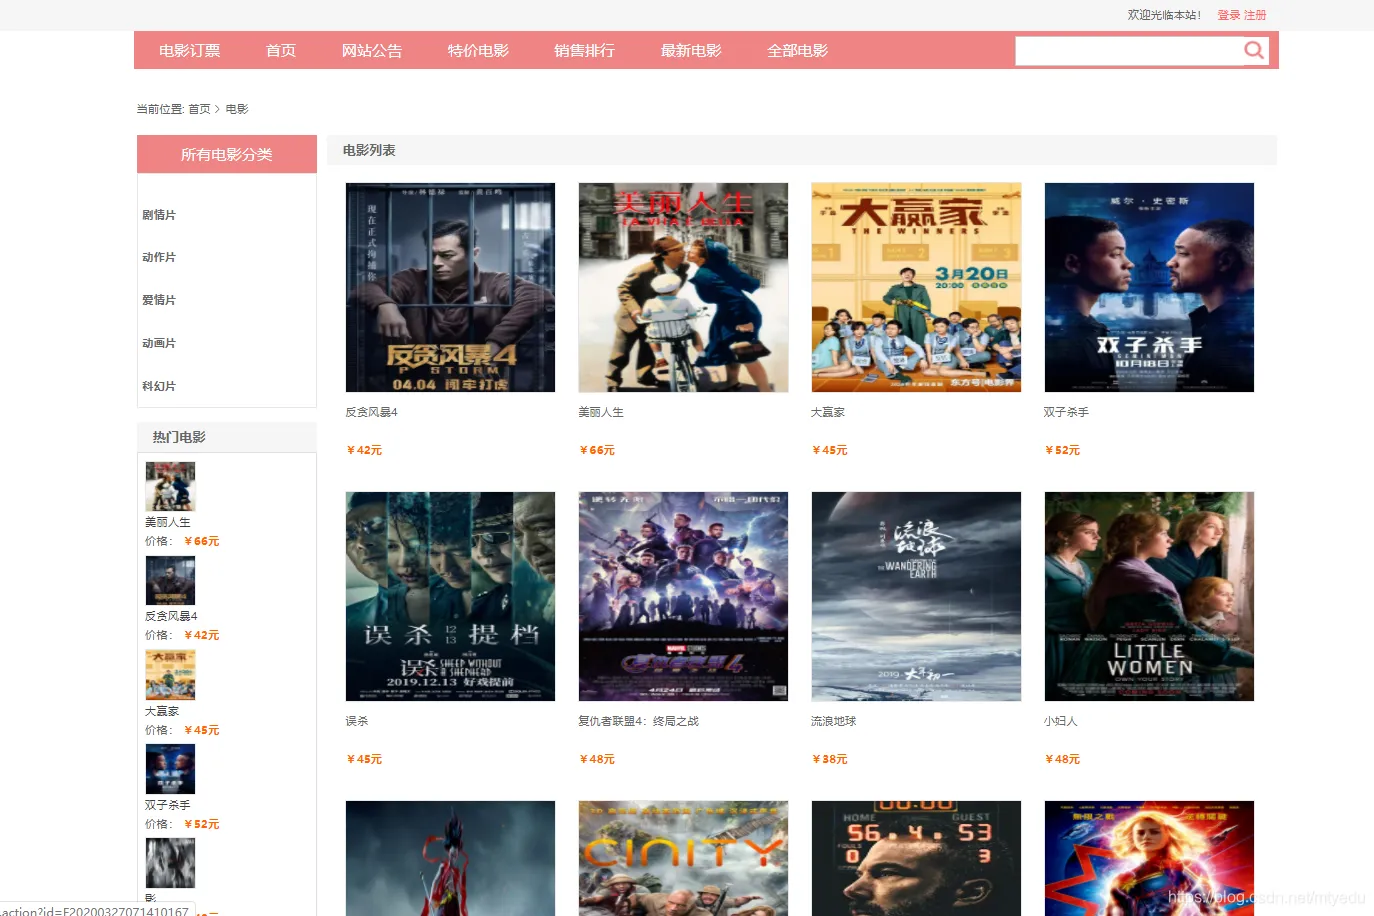The image size is (1374, 916).
Task: Click the ¥45元 price of 误杀
Action: (x=364, y=759)
